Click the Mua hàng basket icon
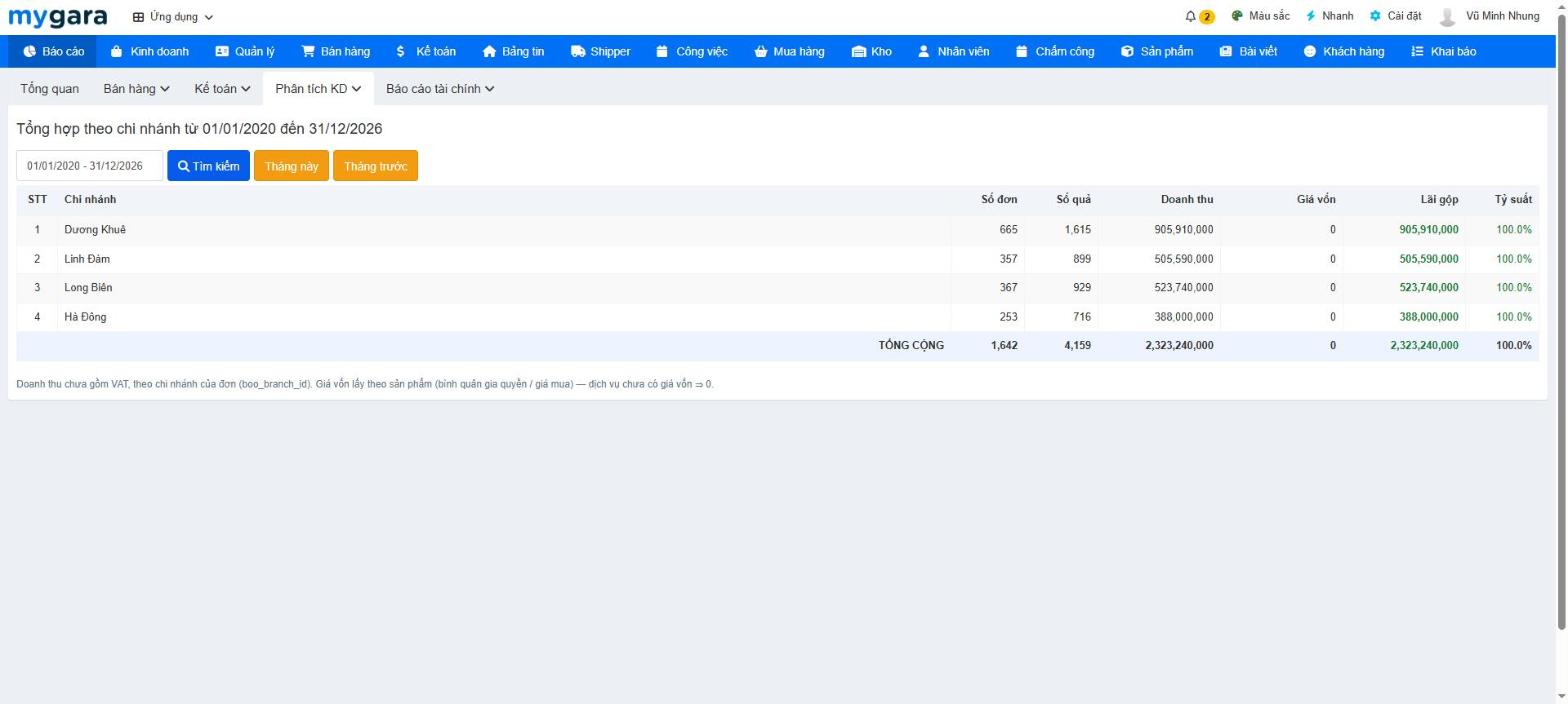The height and width of the screenshot is (704, 1568). pos(761,51)
